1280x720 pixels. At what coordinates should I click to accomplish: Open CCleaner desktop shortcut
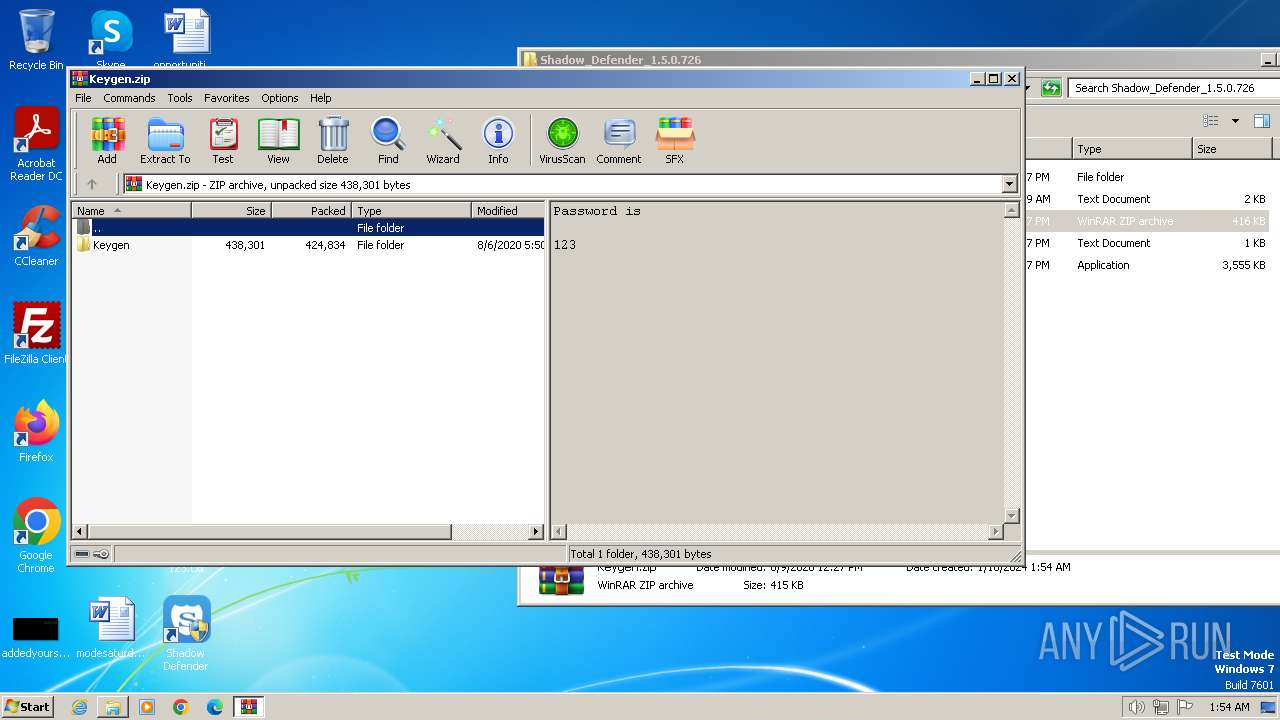coord(36,236)
